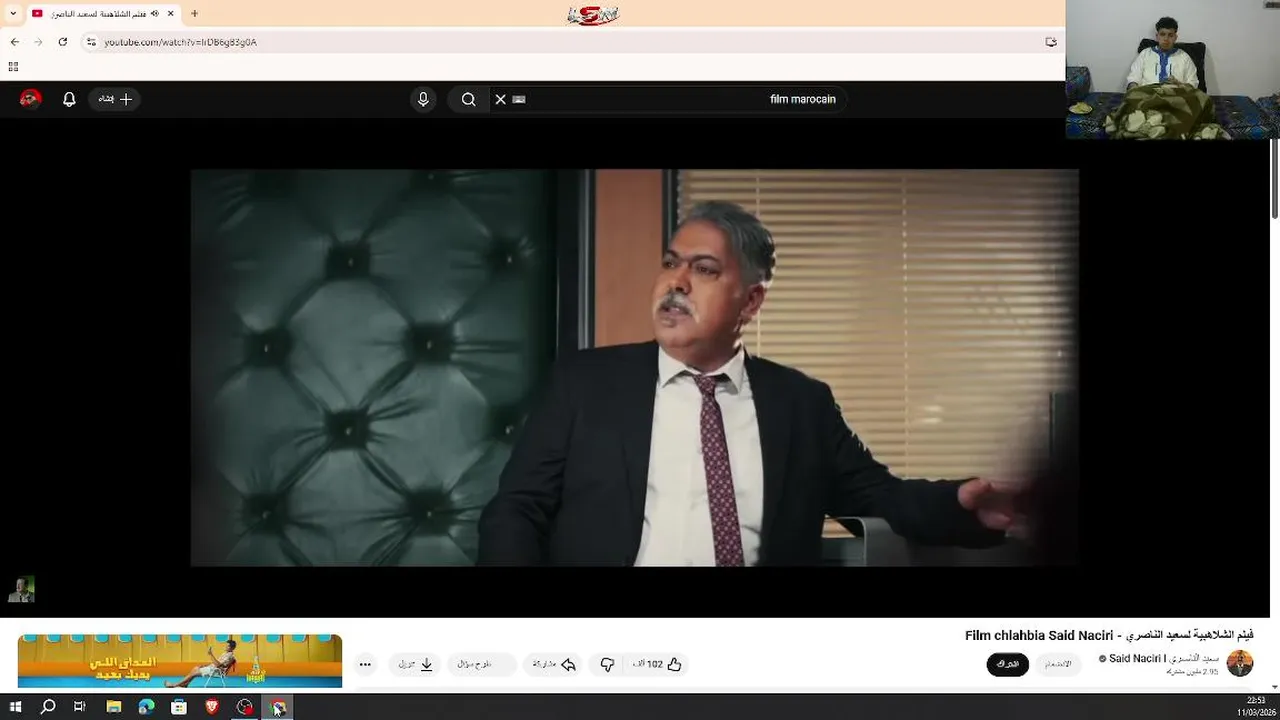This screenshot has height=720, width=1280.
Task: Open the apps grid in bookmarks bar
Action: point(13,67)
